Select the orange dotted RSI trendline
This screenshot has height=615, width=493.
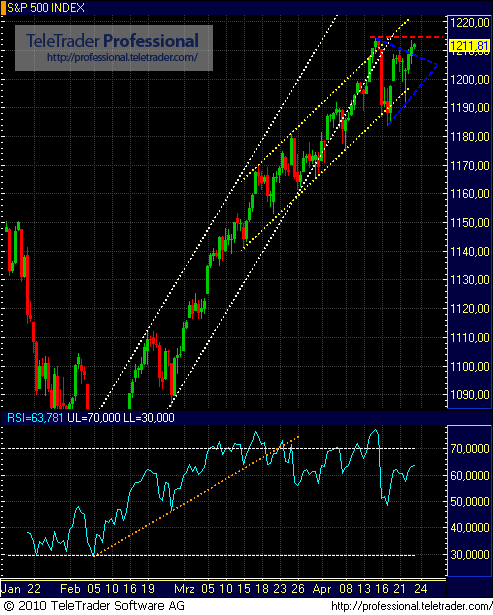[x=197, y=495]
